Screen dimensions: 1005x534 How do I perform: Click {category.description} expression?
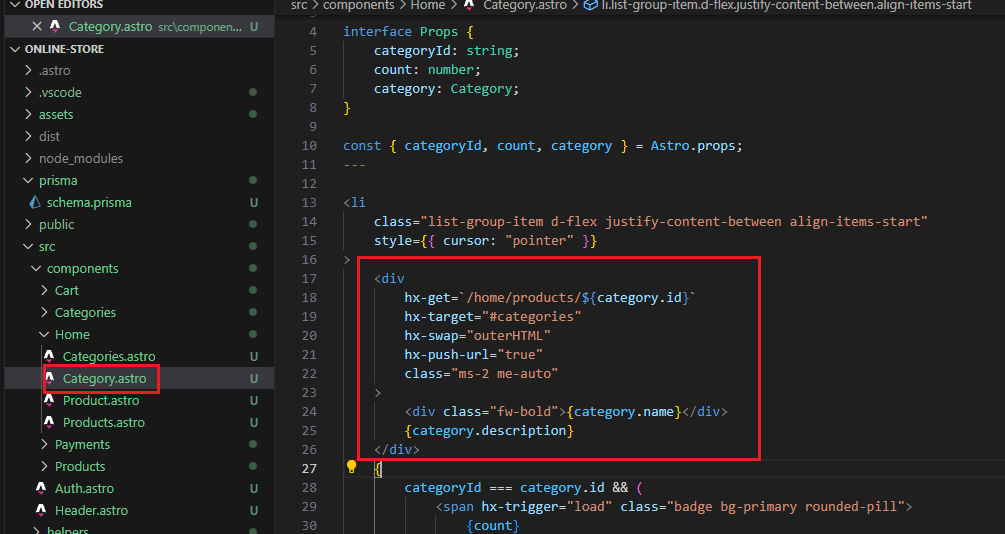pyautogui.click(x=489, y=430)
